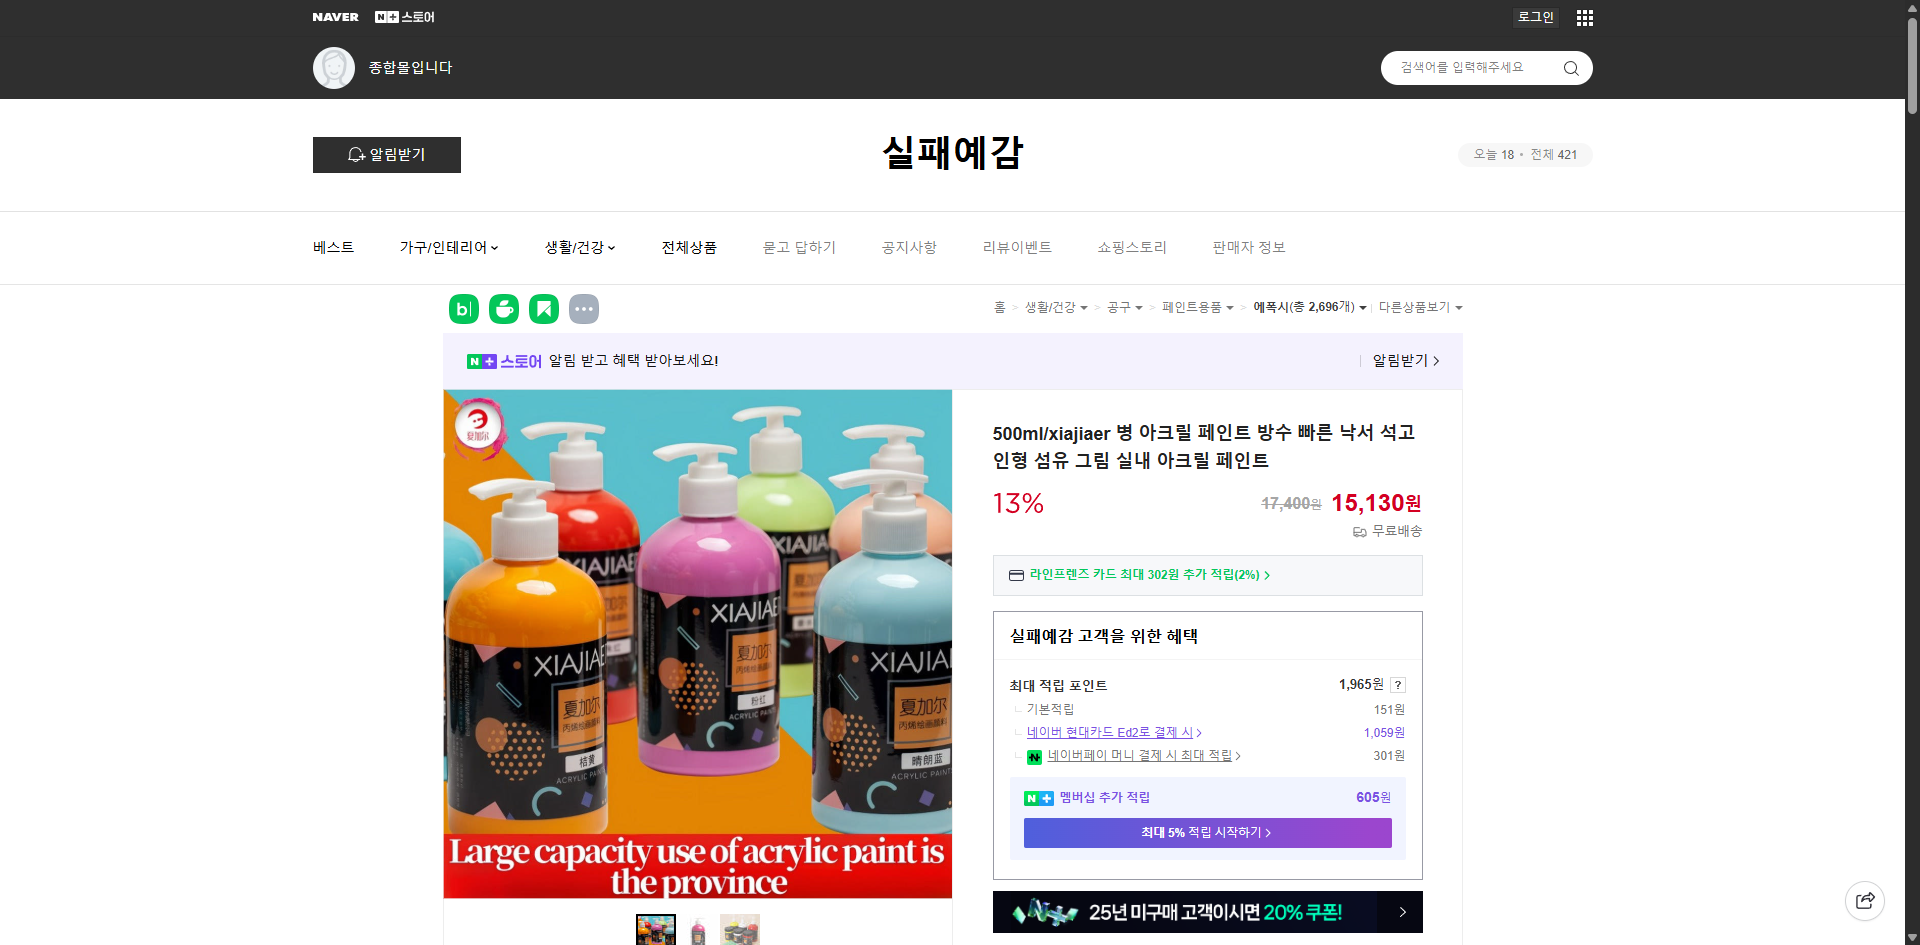Image resolution: width=1920 pixels, height=945 pixels.
Task: Expand the 가구/인테리어 navigation menu
Action: [449, 247]
